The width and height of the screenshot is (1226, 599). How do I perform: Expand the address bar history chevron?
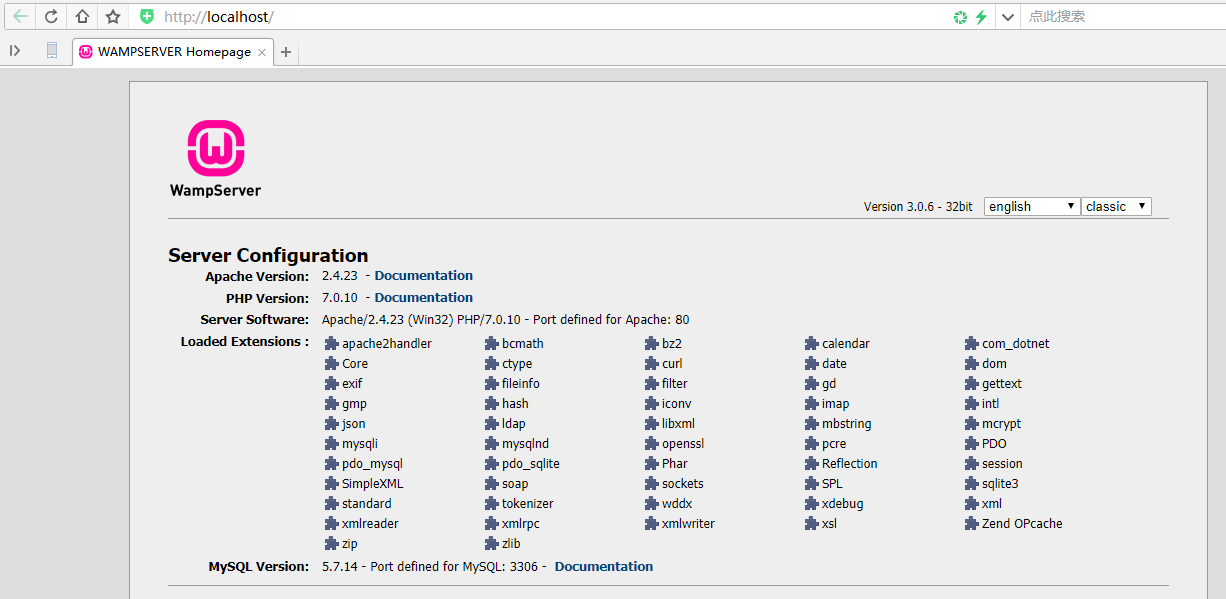pos(1007,17)
